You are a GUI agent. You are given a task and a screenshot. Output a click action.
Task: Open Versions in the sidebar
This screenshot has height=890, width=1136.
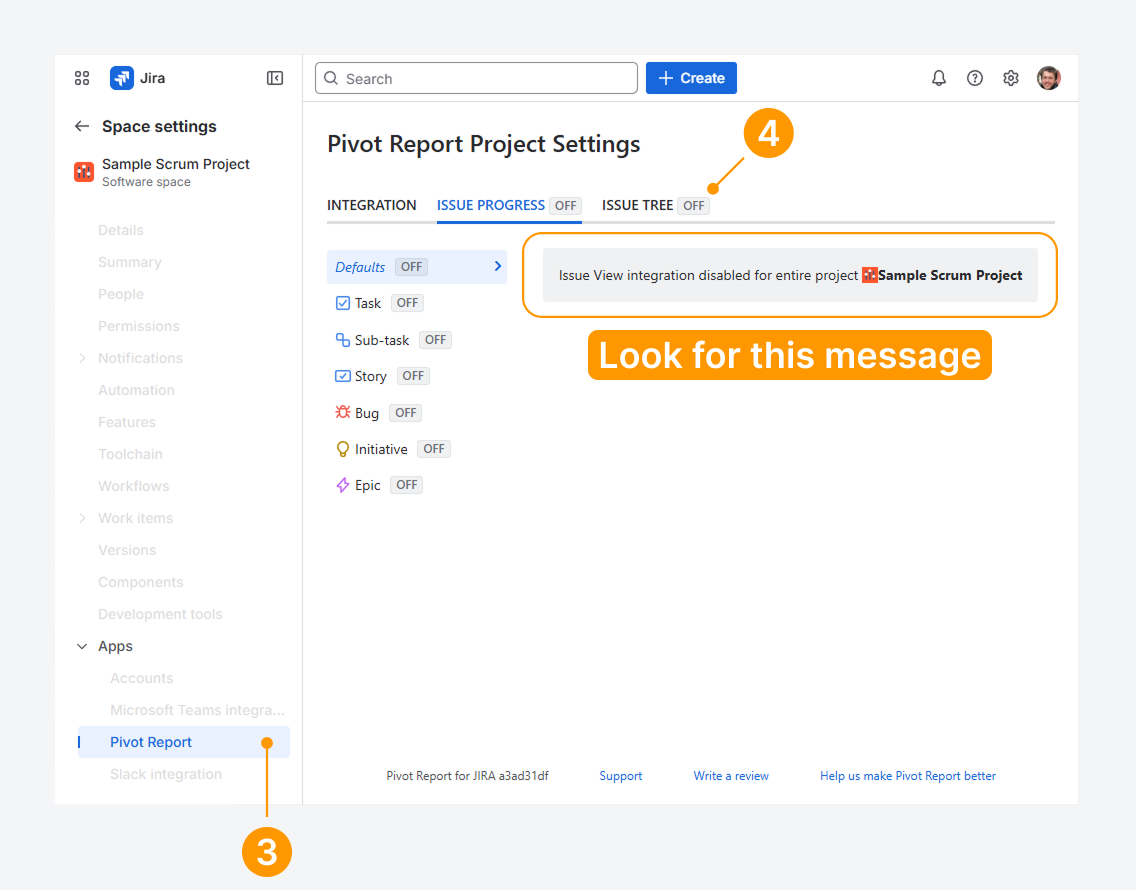[127, 550]
